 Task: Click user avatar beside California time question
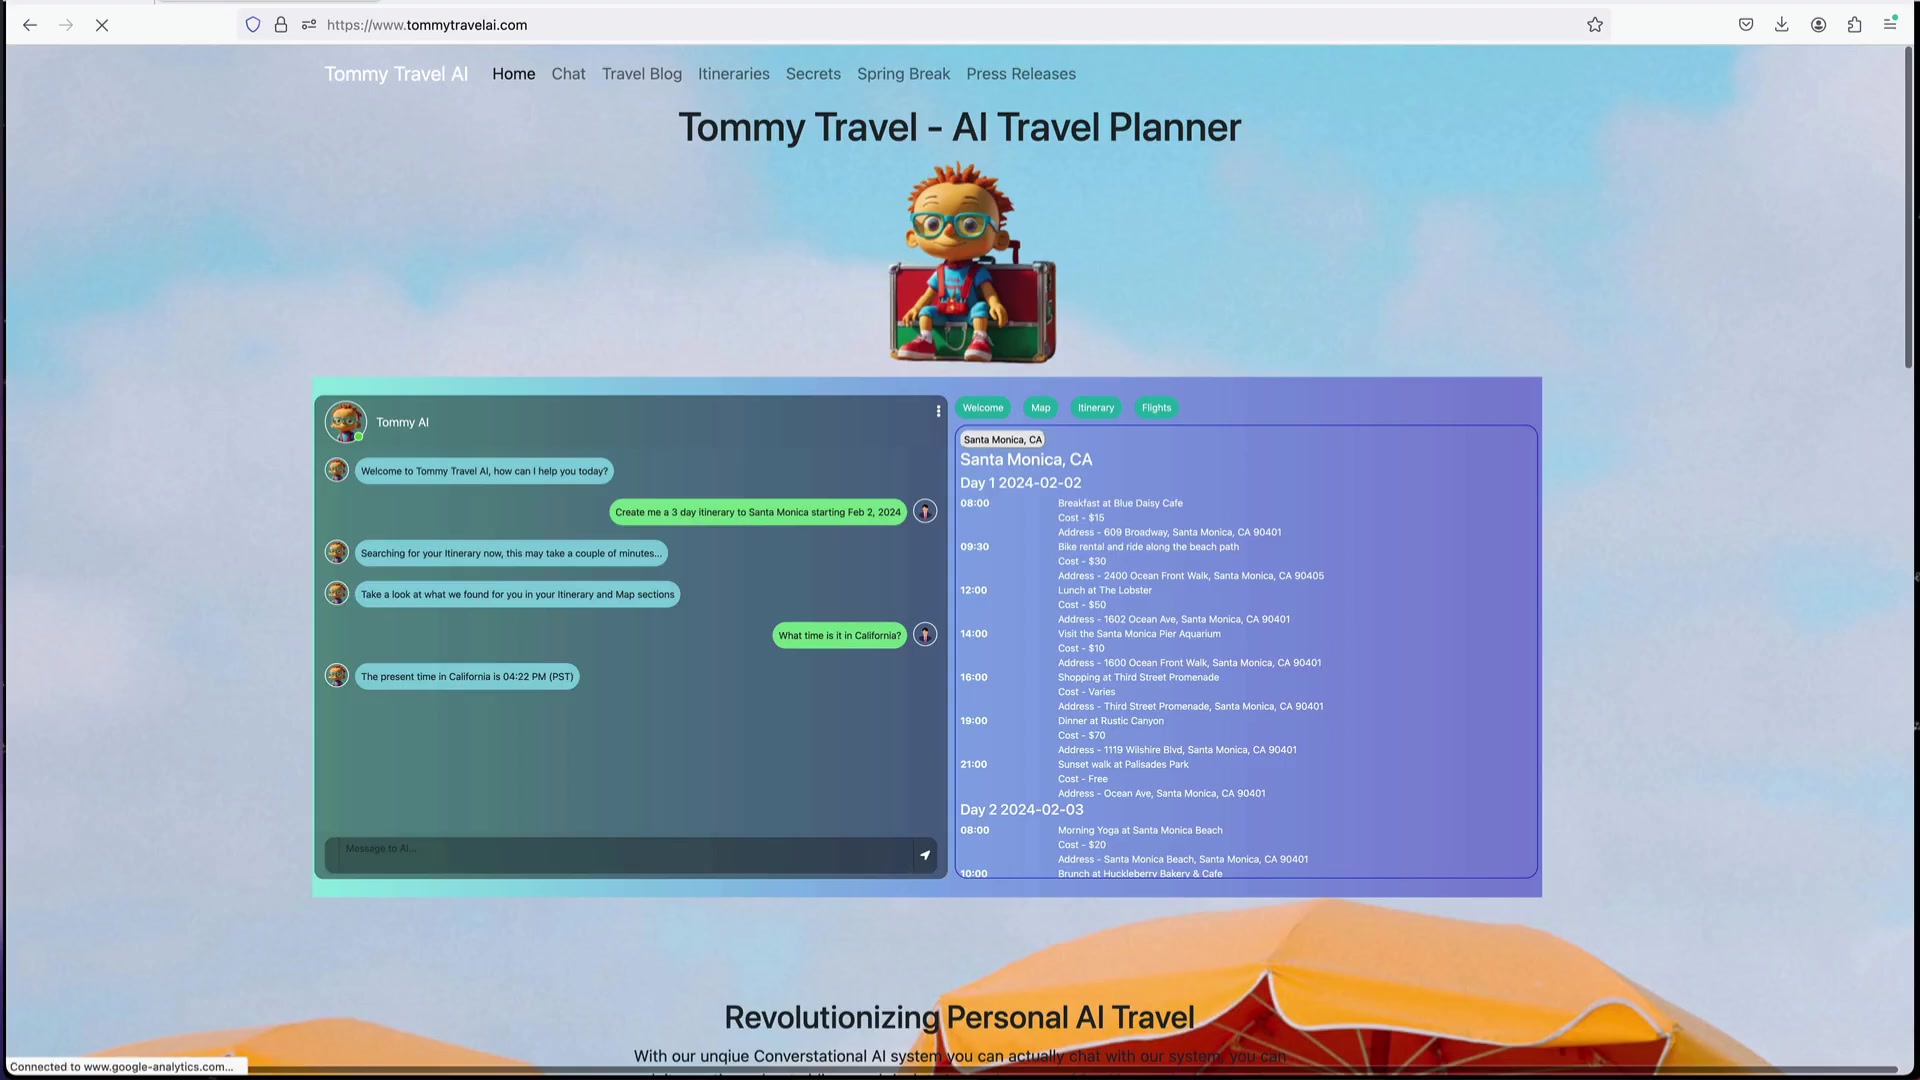point(925,635)
